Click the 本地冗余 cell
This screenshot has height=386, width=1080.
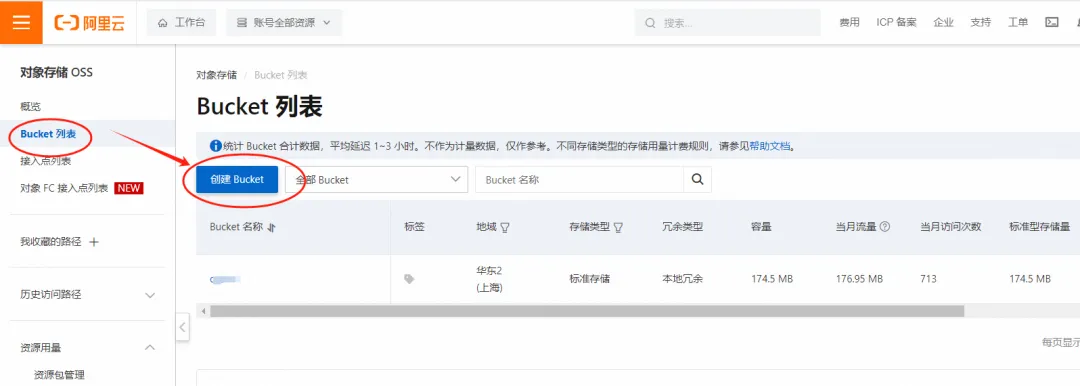tap(683, 279)
